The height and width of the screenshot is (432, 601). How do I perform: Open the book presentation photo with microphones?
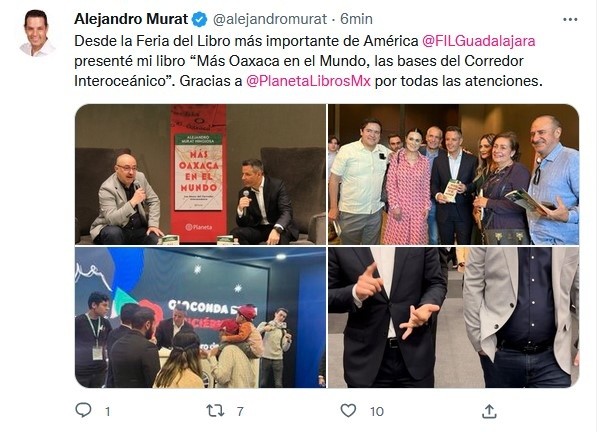pyautogui.click(x=200, y=174)
